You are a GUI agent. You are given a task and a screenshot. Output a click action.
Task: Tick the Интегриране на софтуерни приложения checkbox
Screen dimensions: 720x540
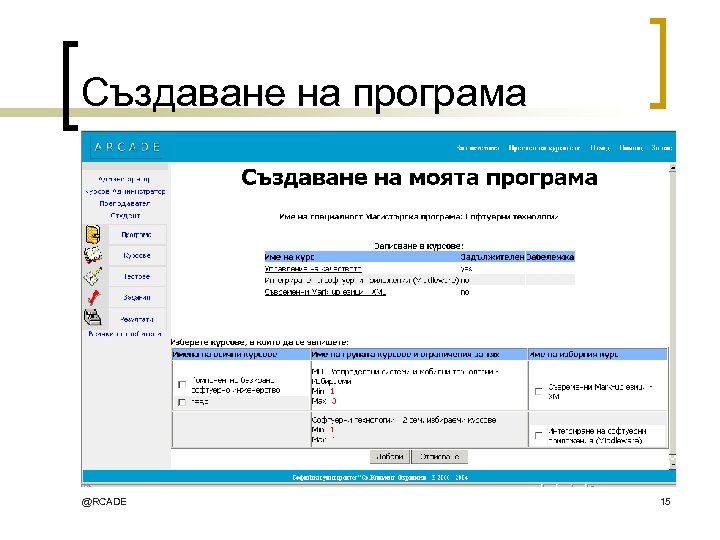tap(538, 435)
